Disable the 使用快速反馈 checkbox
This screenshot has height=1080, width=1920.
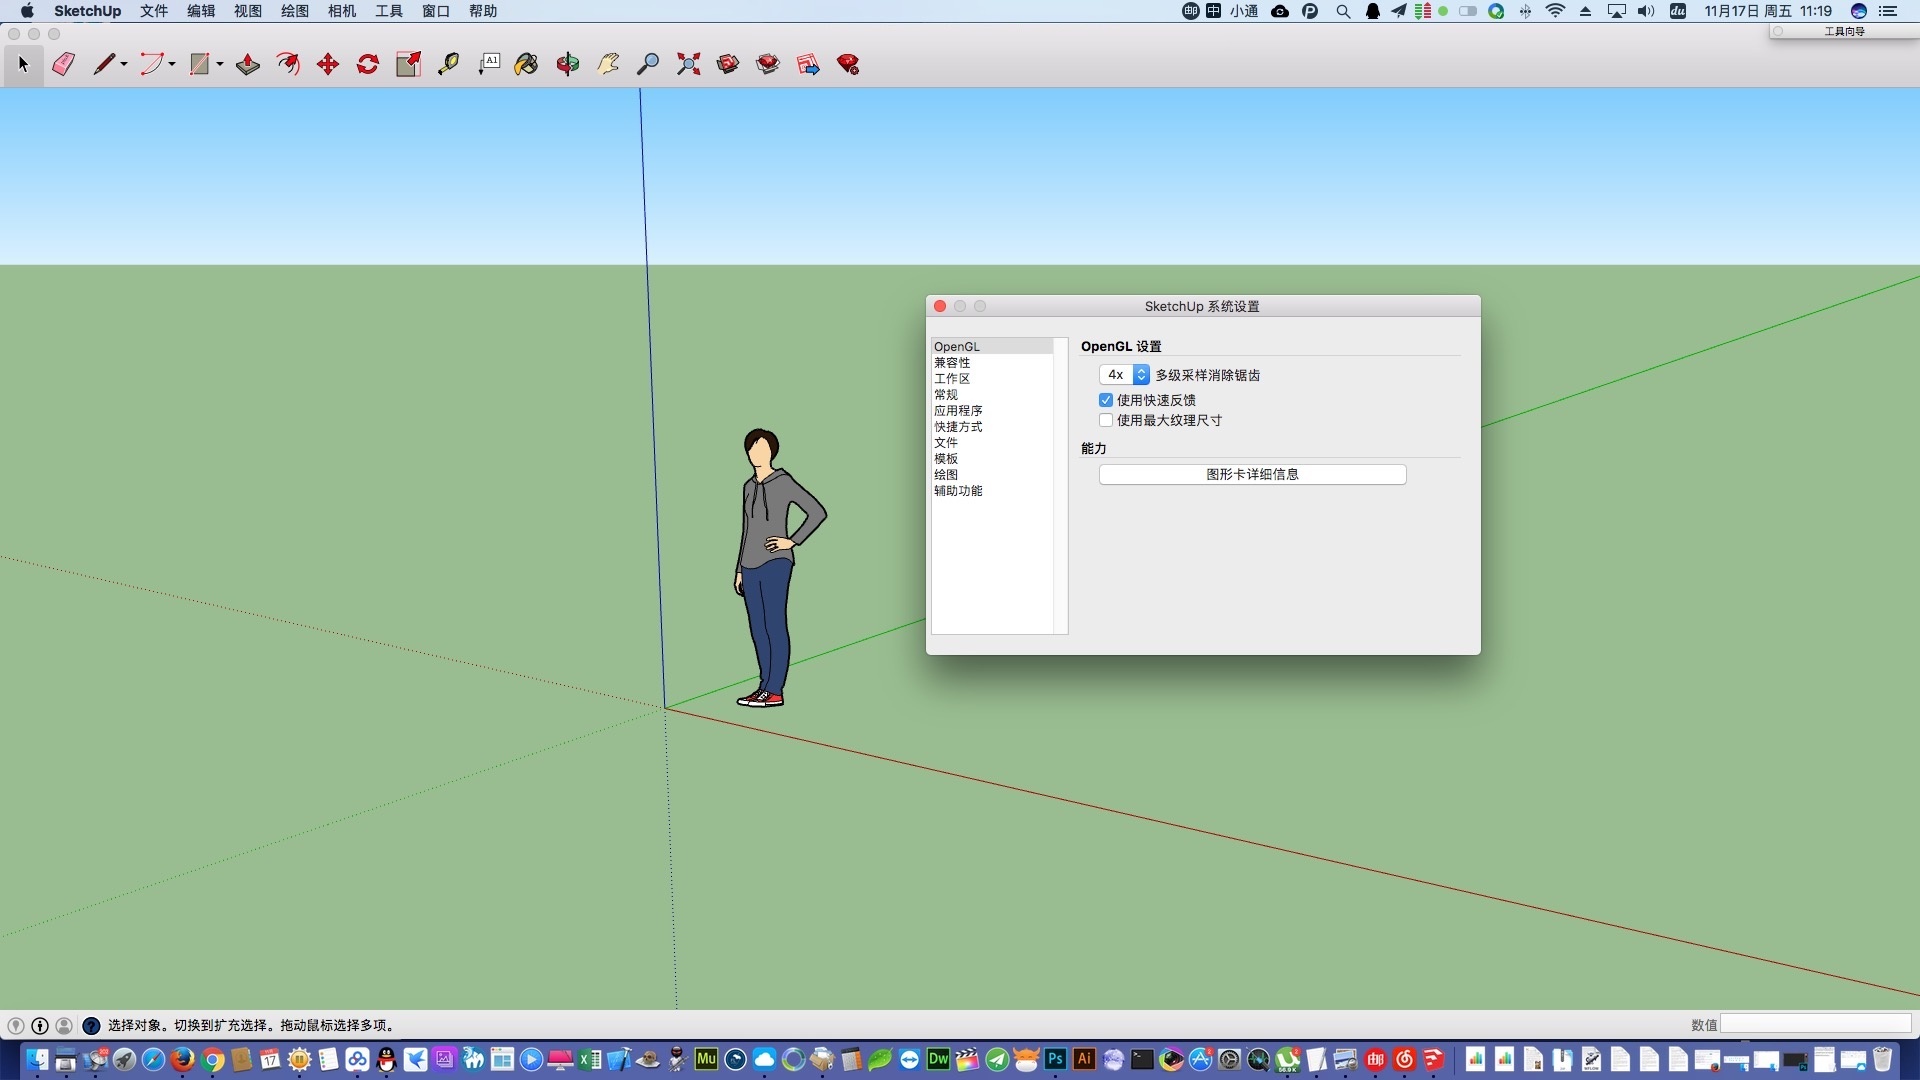point(1106,400)
